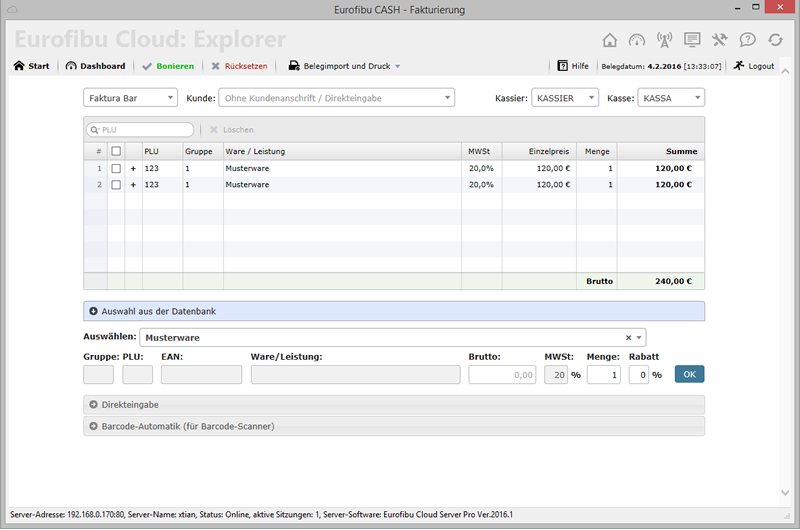The height and width of the screenshot is (530, 800).
Task: Click the cloud icon in title bar
Action: point(12,9)
